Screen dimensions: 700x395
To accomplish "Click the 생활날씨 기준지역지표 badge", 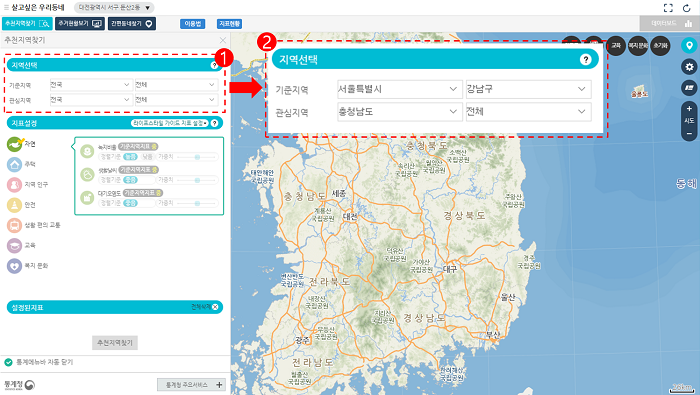I will tap(139, 170).
